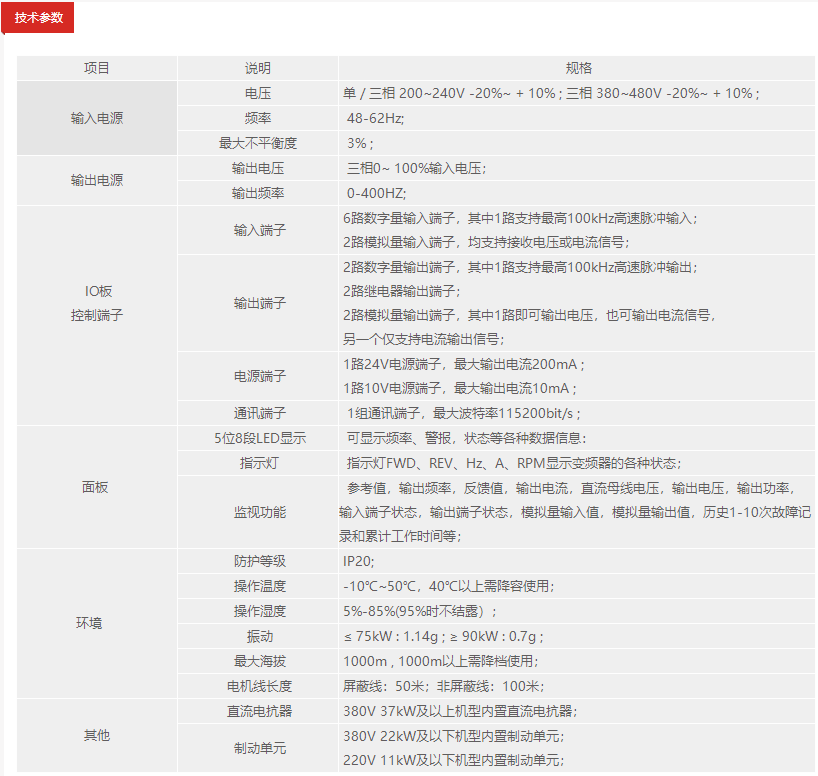818x776 pixels.
Task: Click the 其他 category cell
Action: coord(97,735)
